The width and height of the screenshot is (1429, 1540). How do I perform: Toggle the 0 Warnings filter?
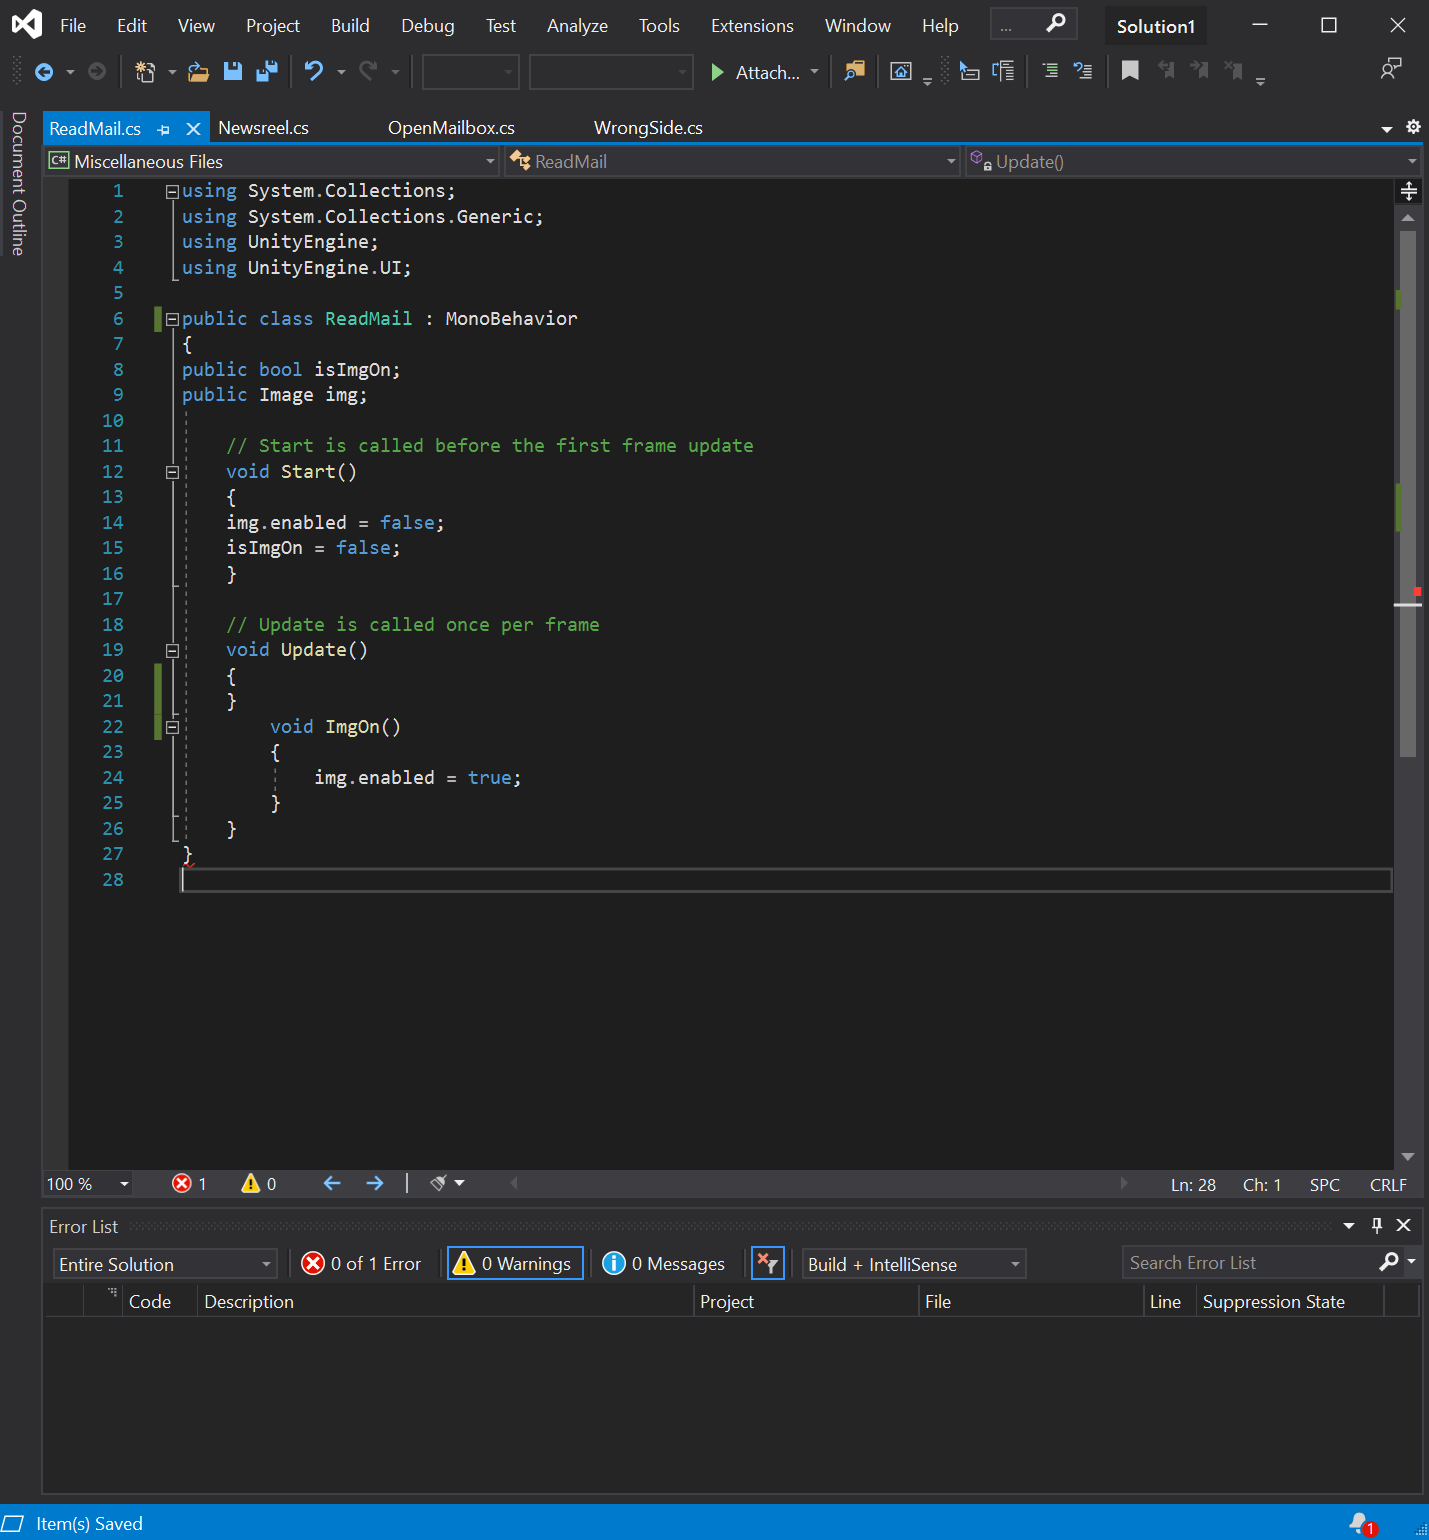pos(515,1264)
